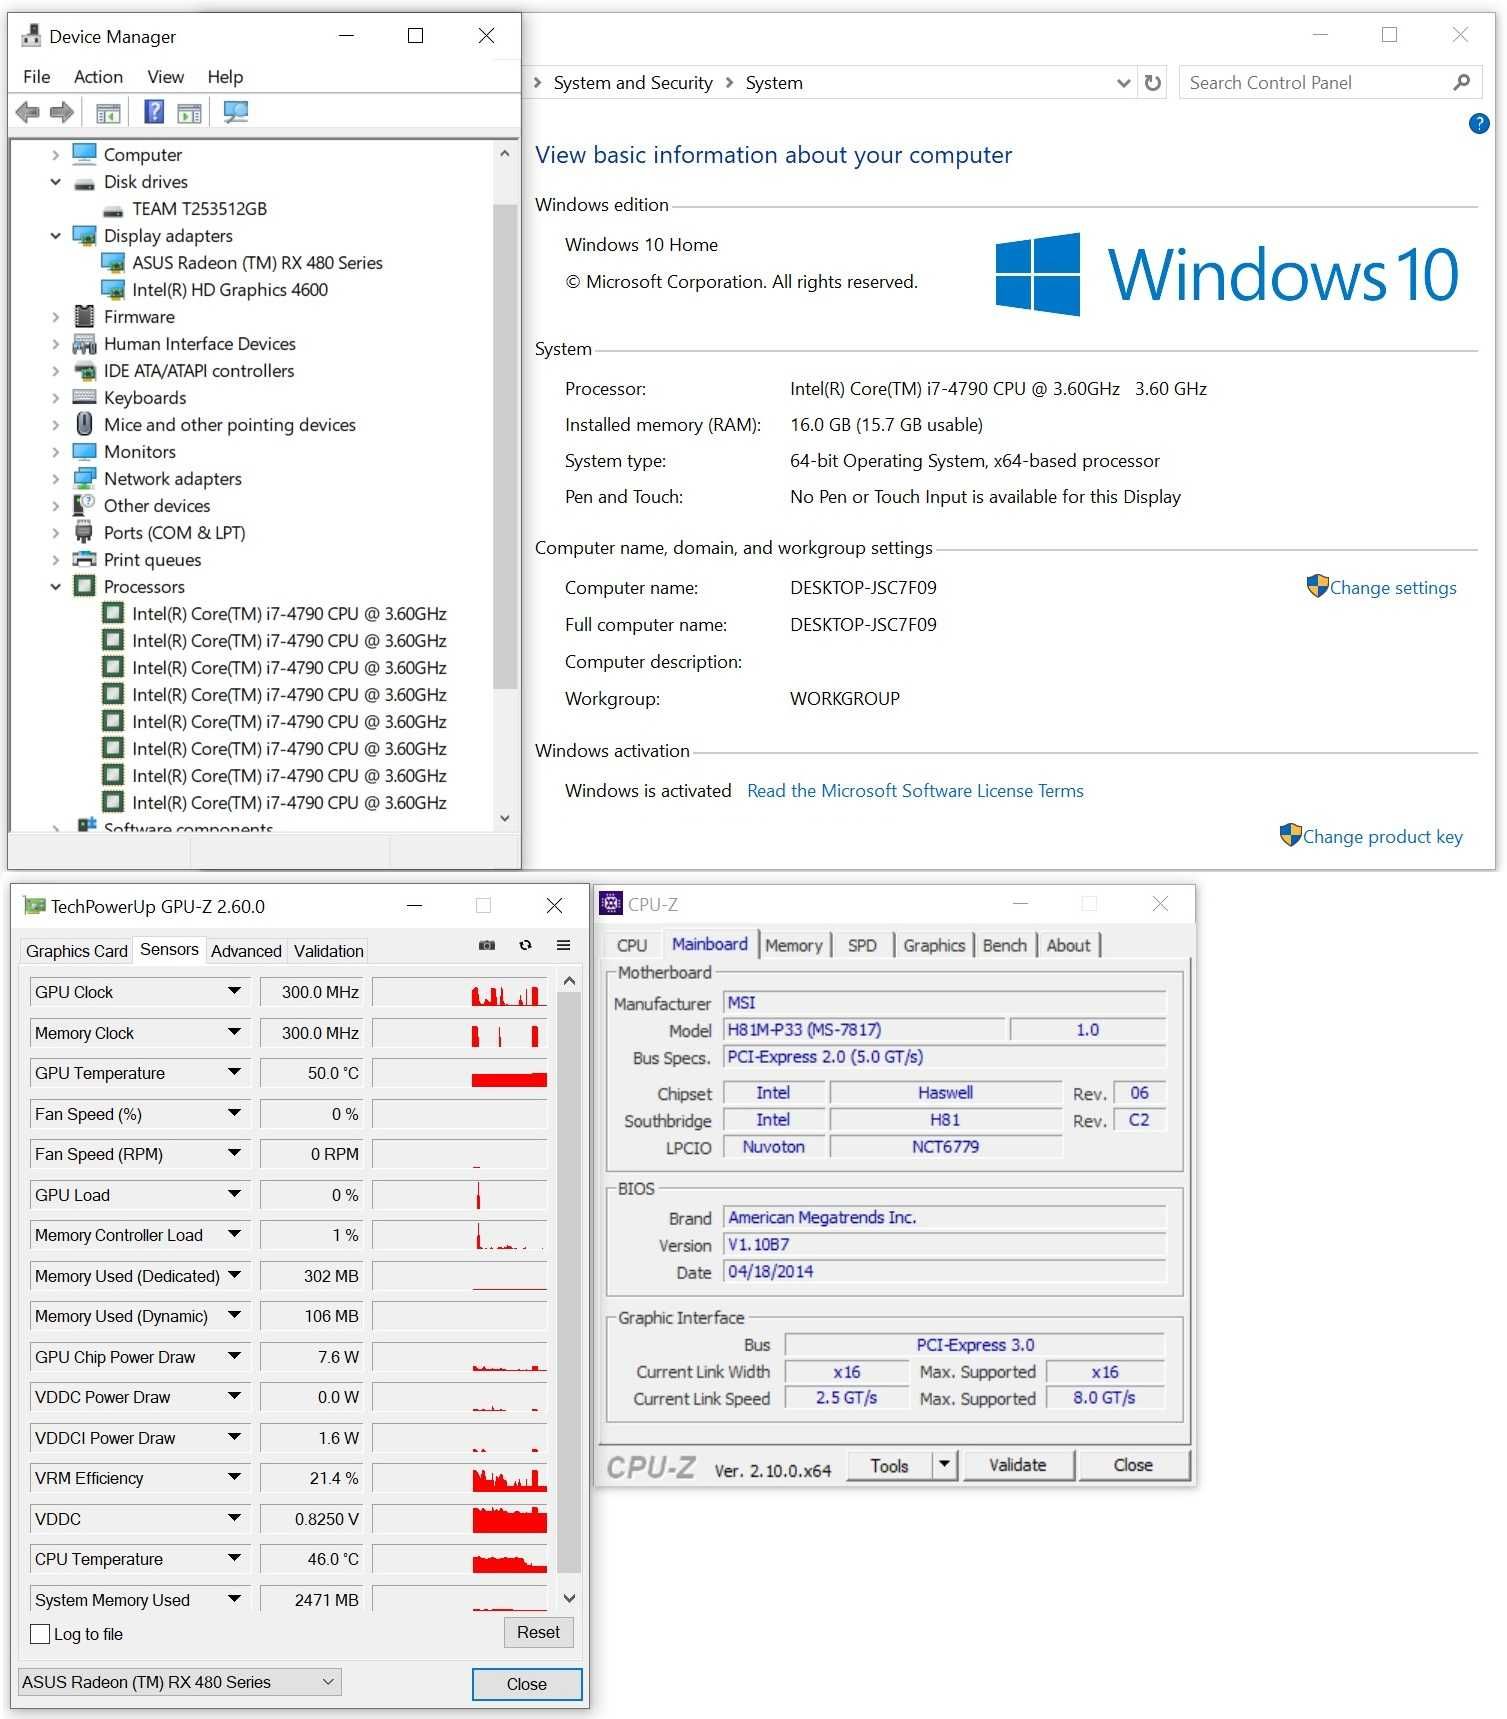Switch to CPU-Z Memory tab

click(794, 945)
